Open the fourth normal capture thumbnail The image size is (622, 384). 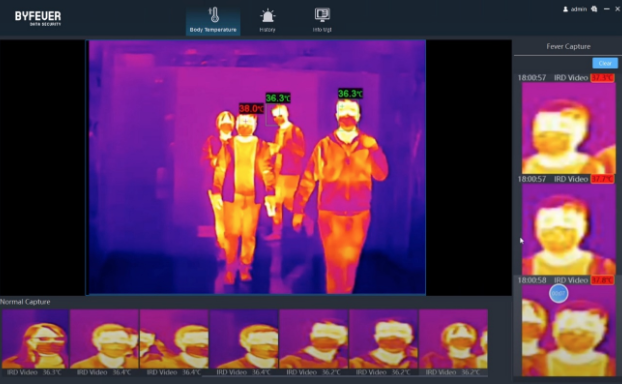pos(244,339)
